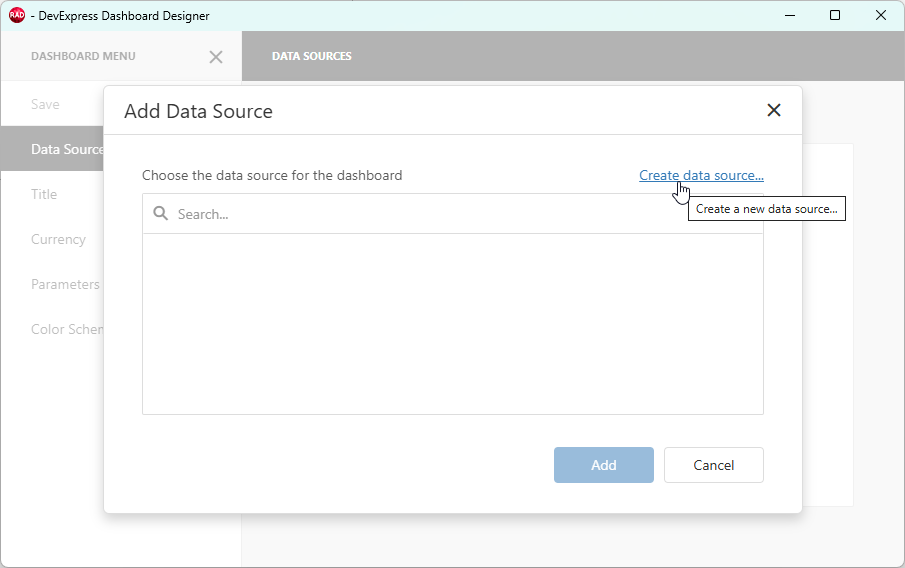Focus the Search input field
The image size is (905, 568).
coord(452,214)
